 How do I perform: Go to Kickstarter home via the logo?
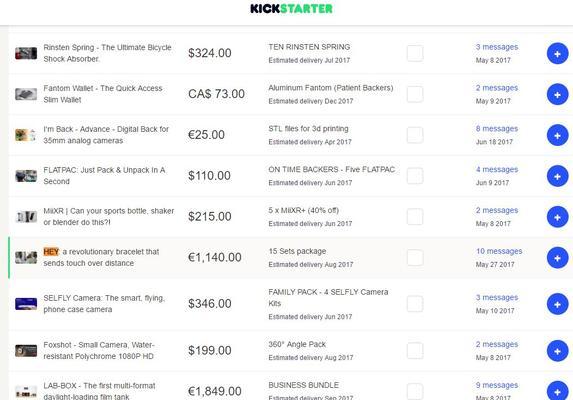(291, 9)
